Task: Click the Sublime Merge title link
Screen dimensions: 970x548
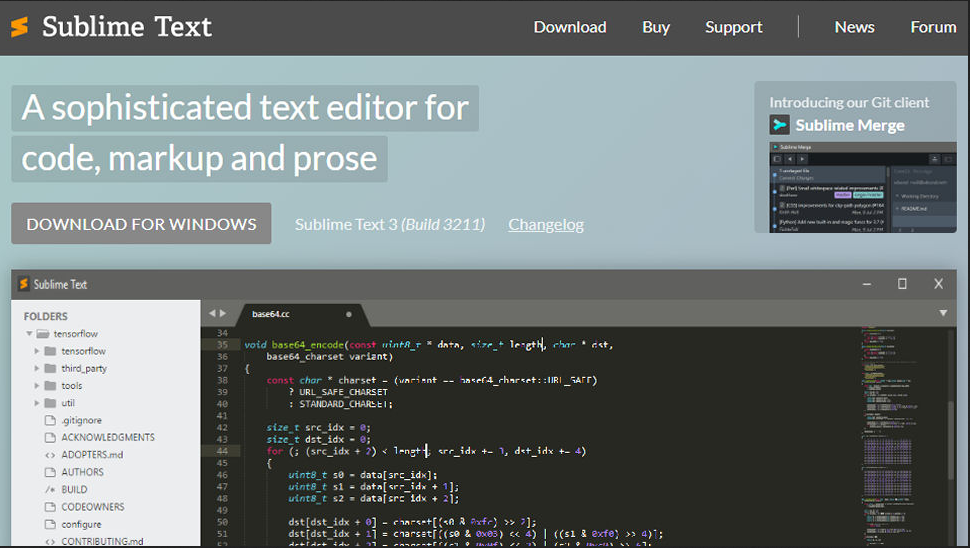Action: point(849,125)
